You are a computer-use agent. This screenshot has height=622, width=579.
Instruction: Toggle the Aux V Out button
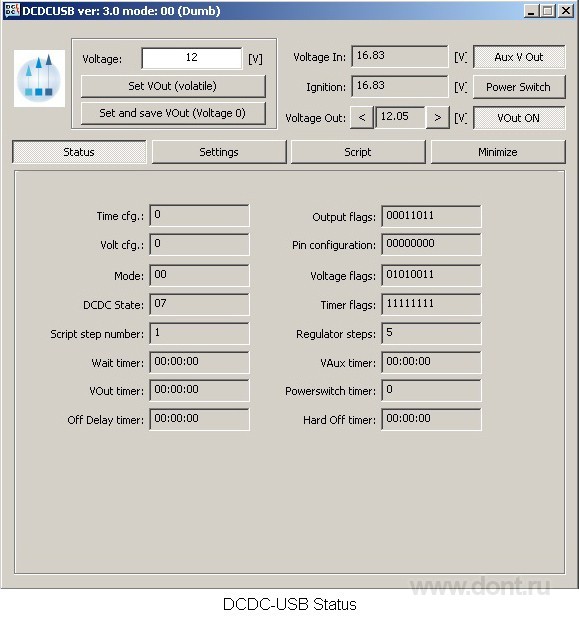[519, 57]
